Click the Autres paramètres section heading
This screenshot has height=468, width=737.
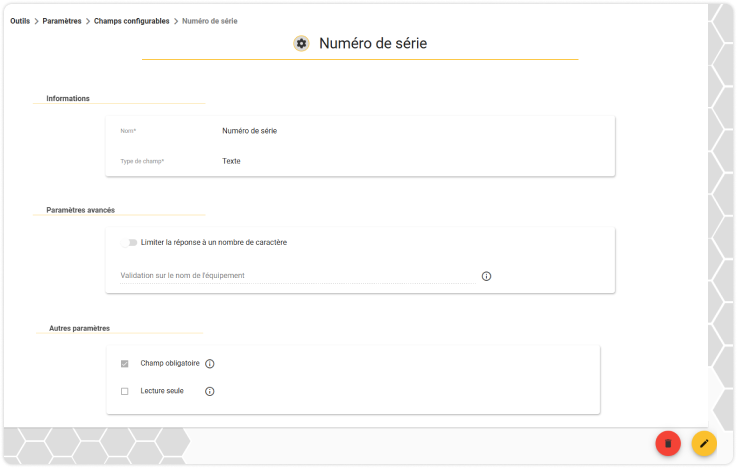tap(79, 328)
